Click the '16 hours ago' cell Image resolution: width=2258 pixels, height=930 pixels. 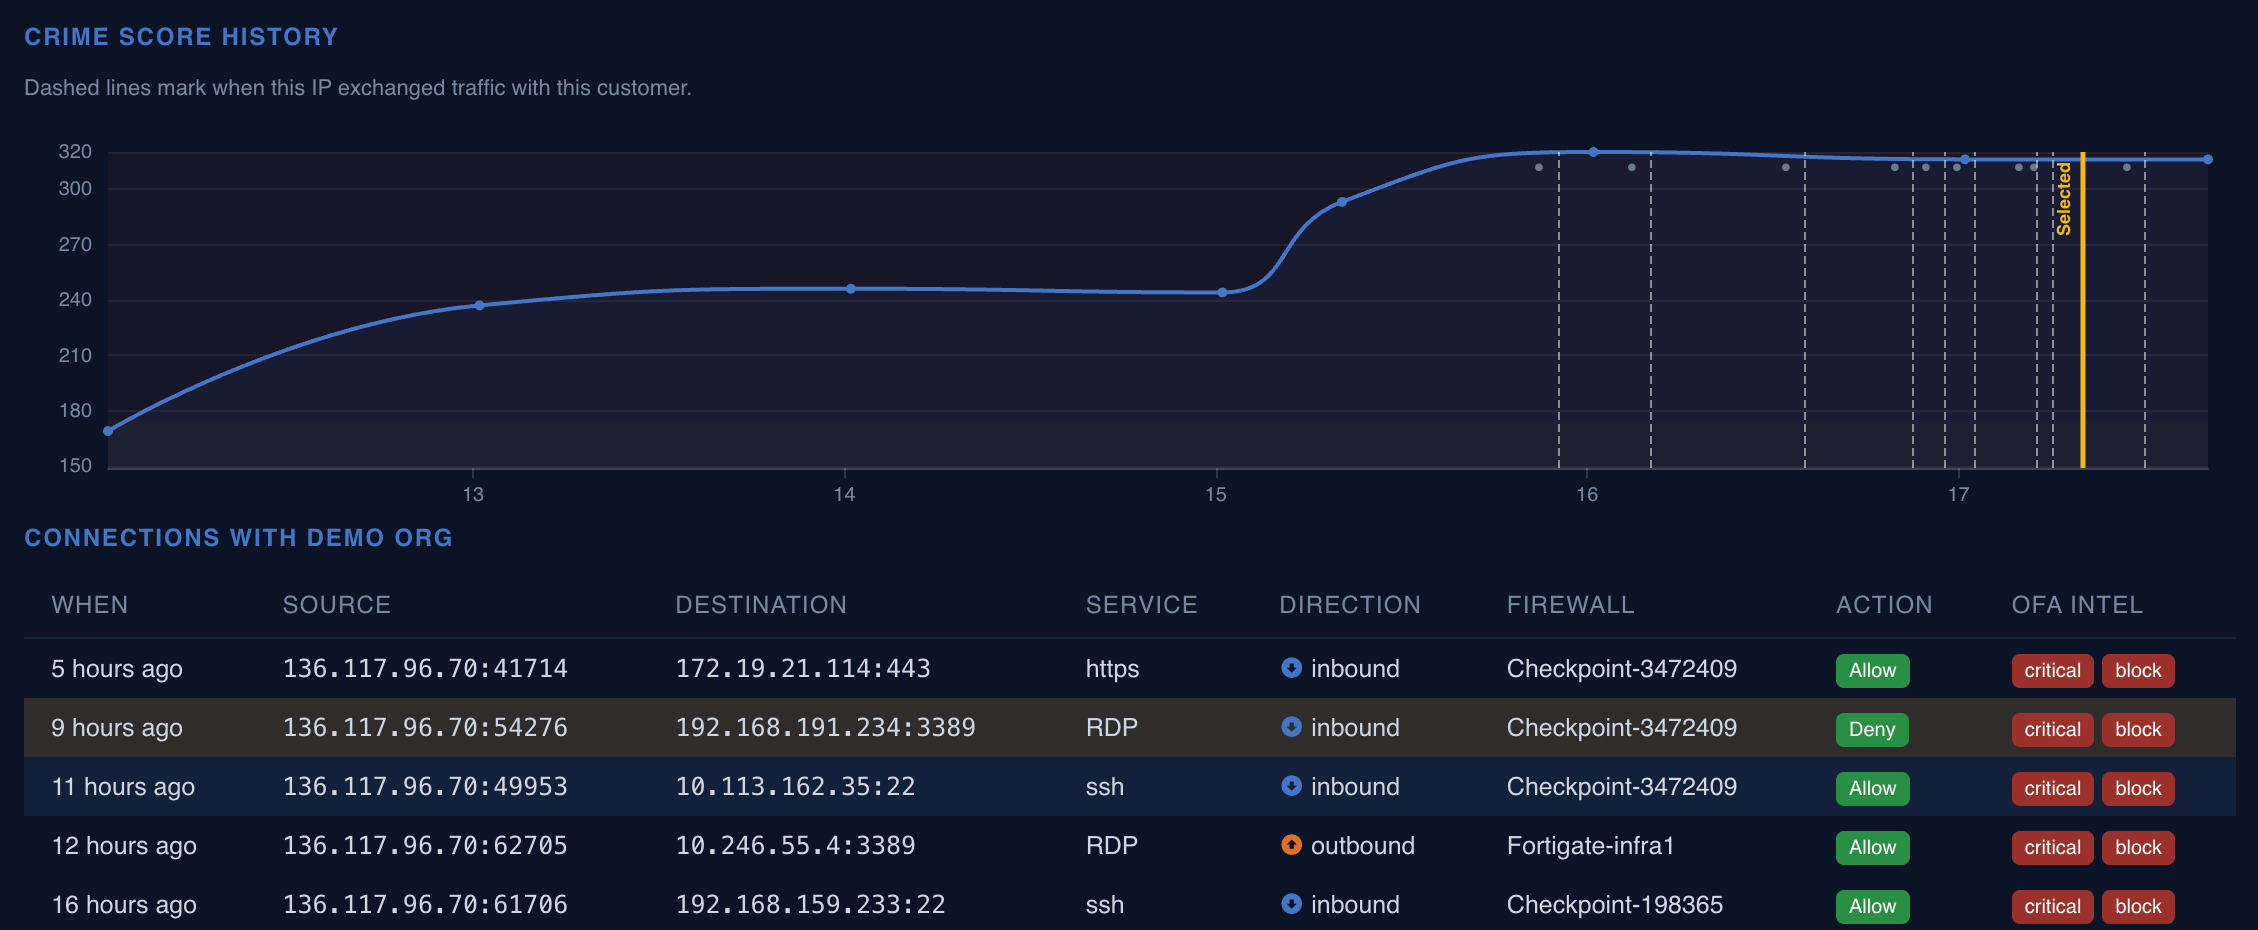click(124, 904)
